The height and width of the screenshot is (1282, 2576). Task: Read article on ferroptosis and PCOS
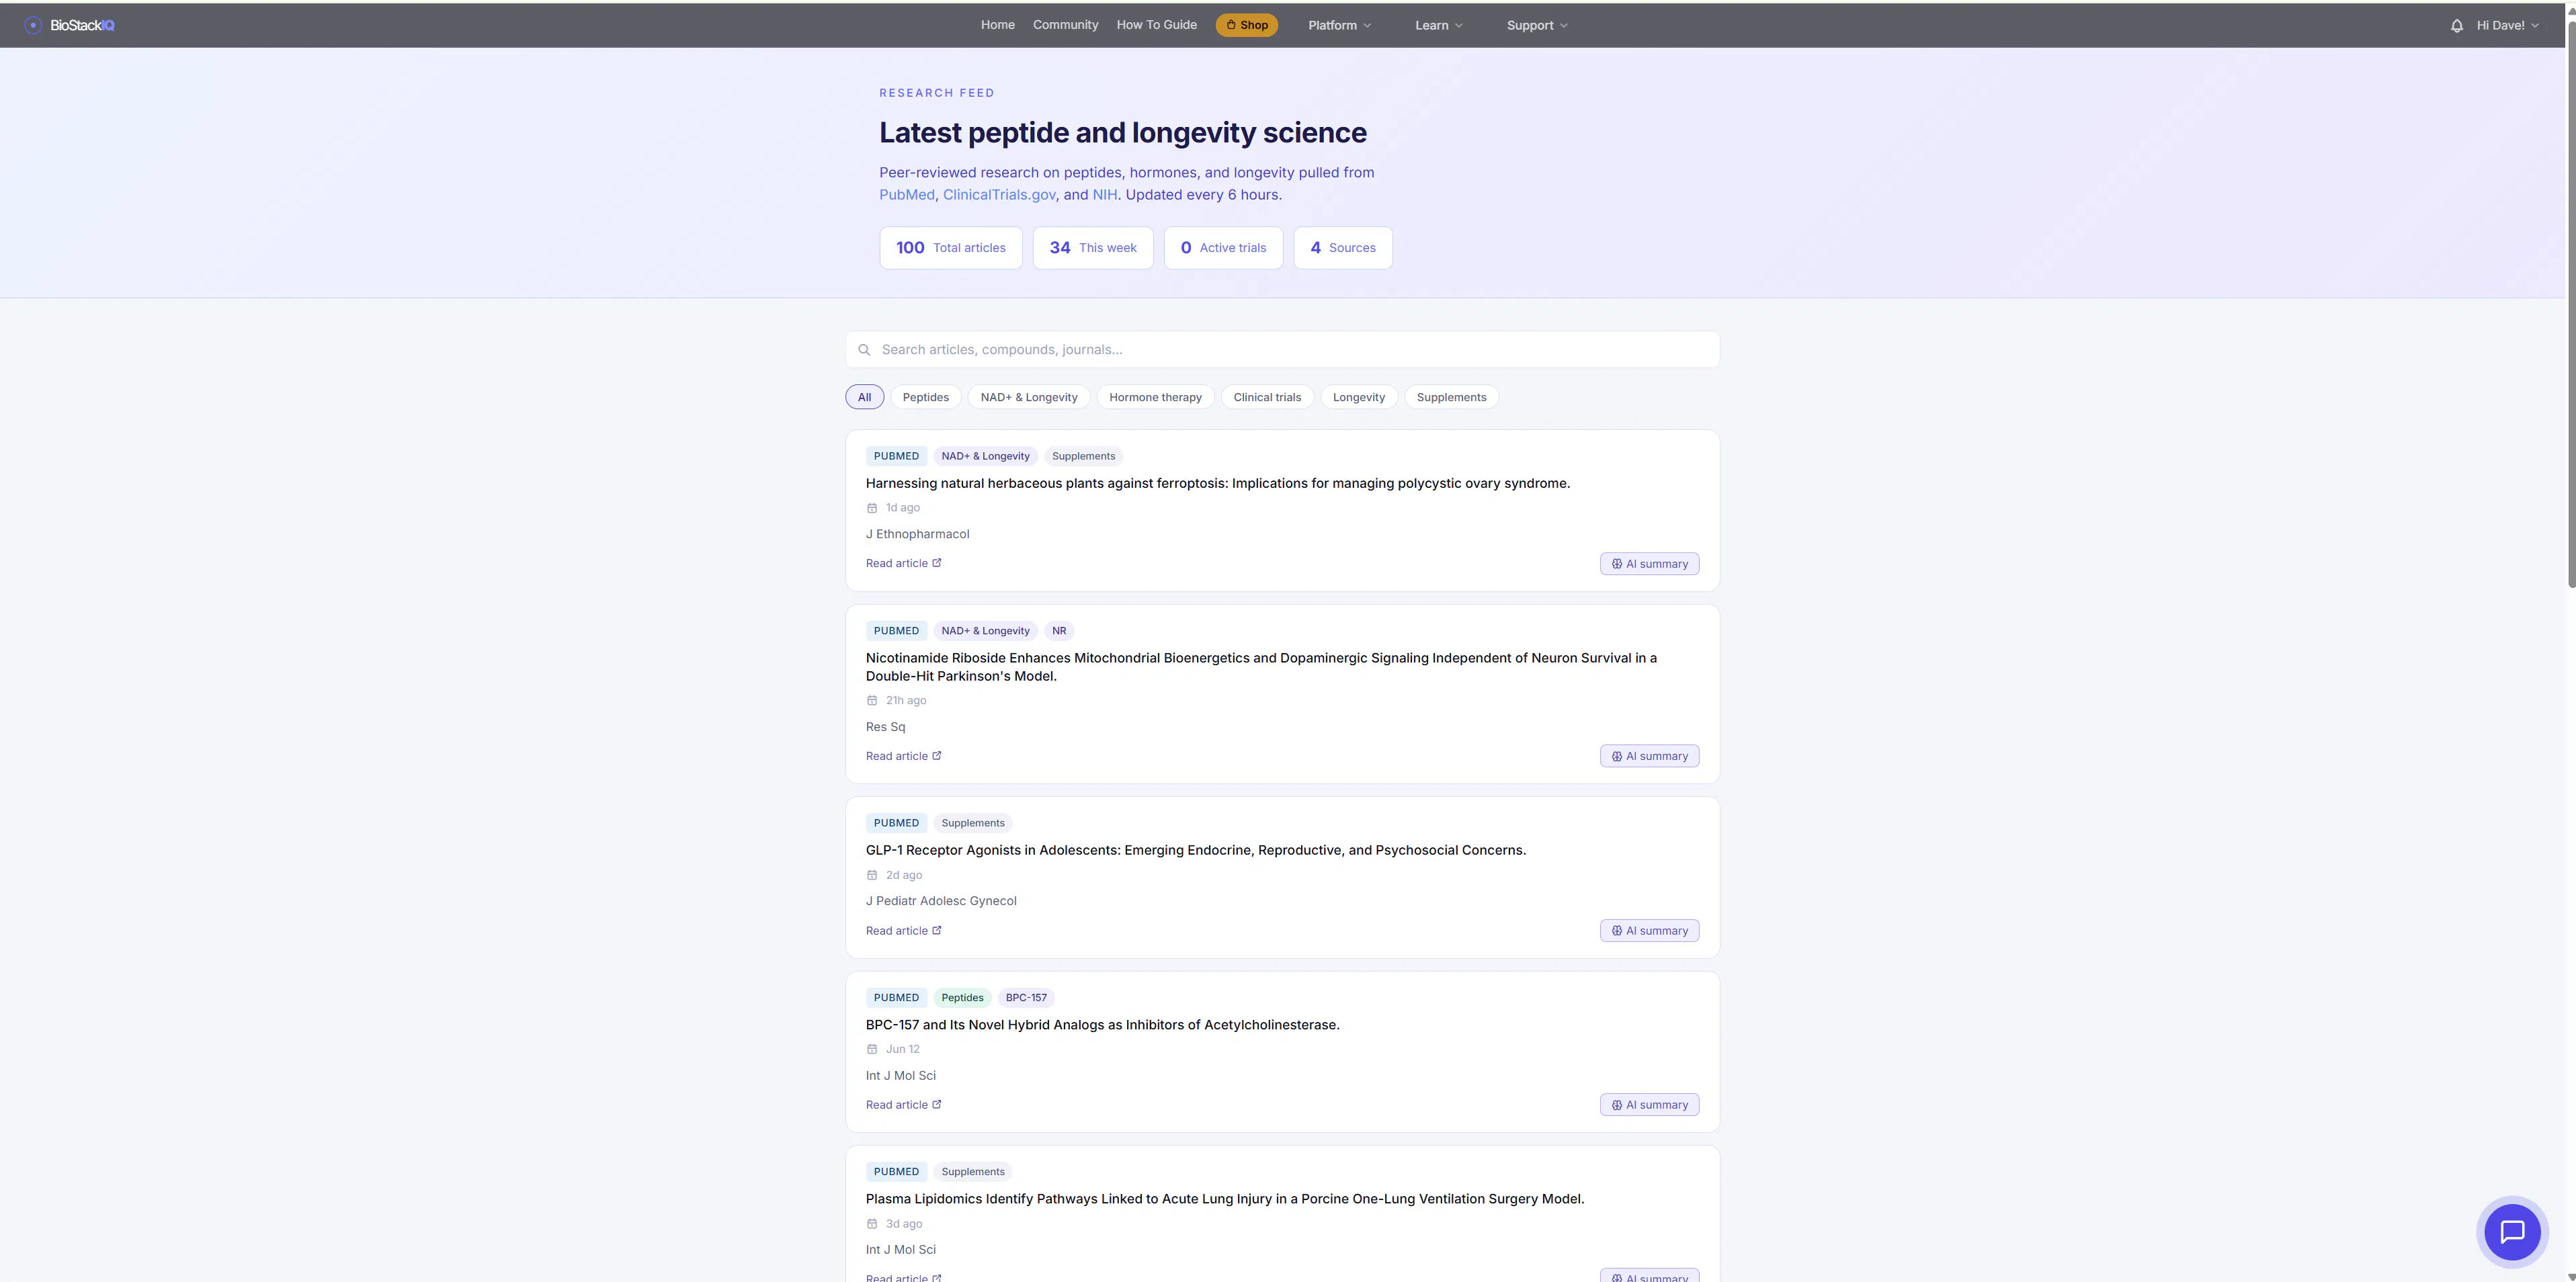pos(903,564)
